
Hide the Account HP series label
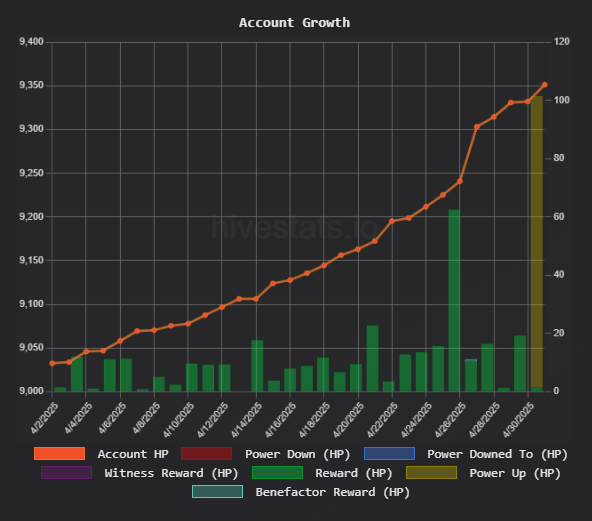click(133, 454)
